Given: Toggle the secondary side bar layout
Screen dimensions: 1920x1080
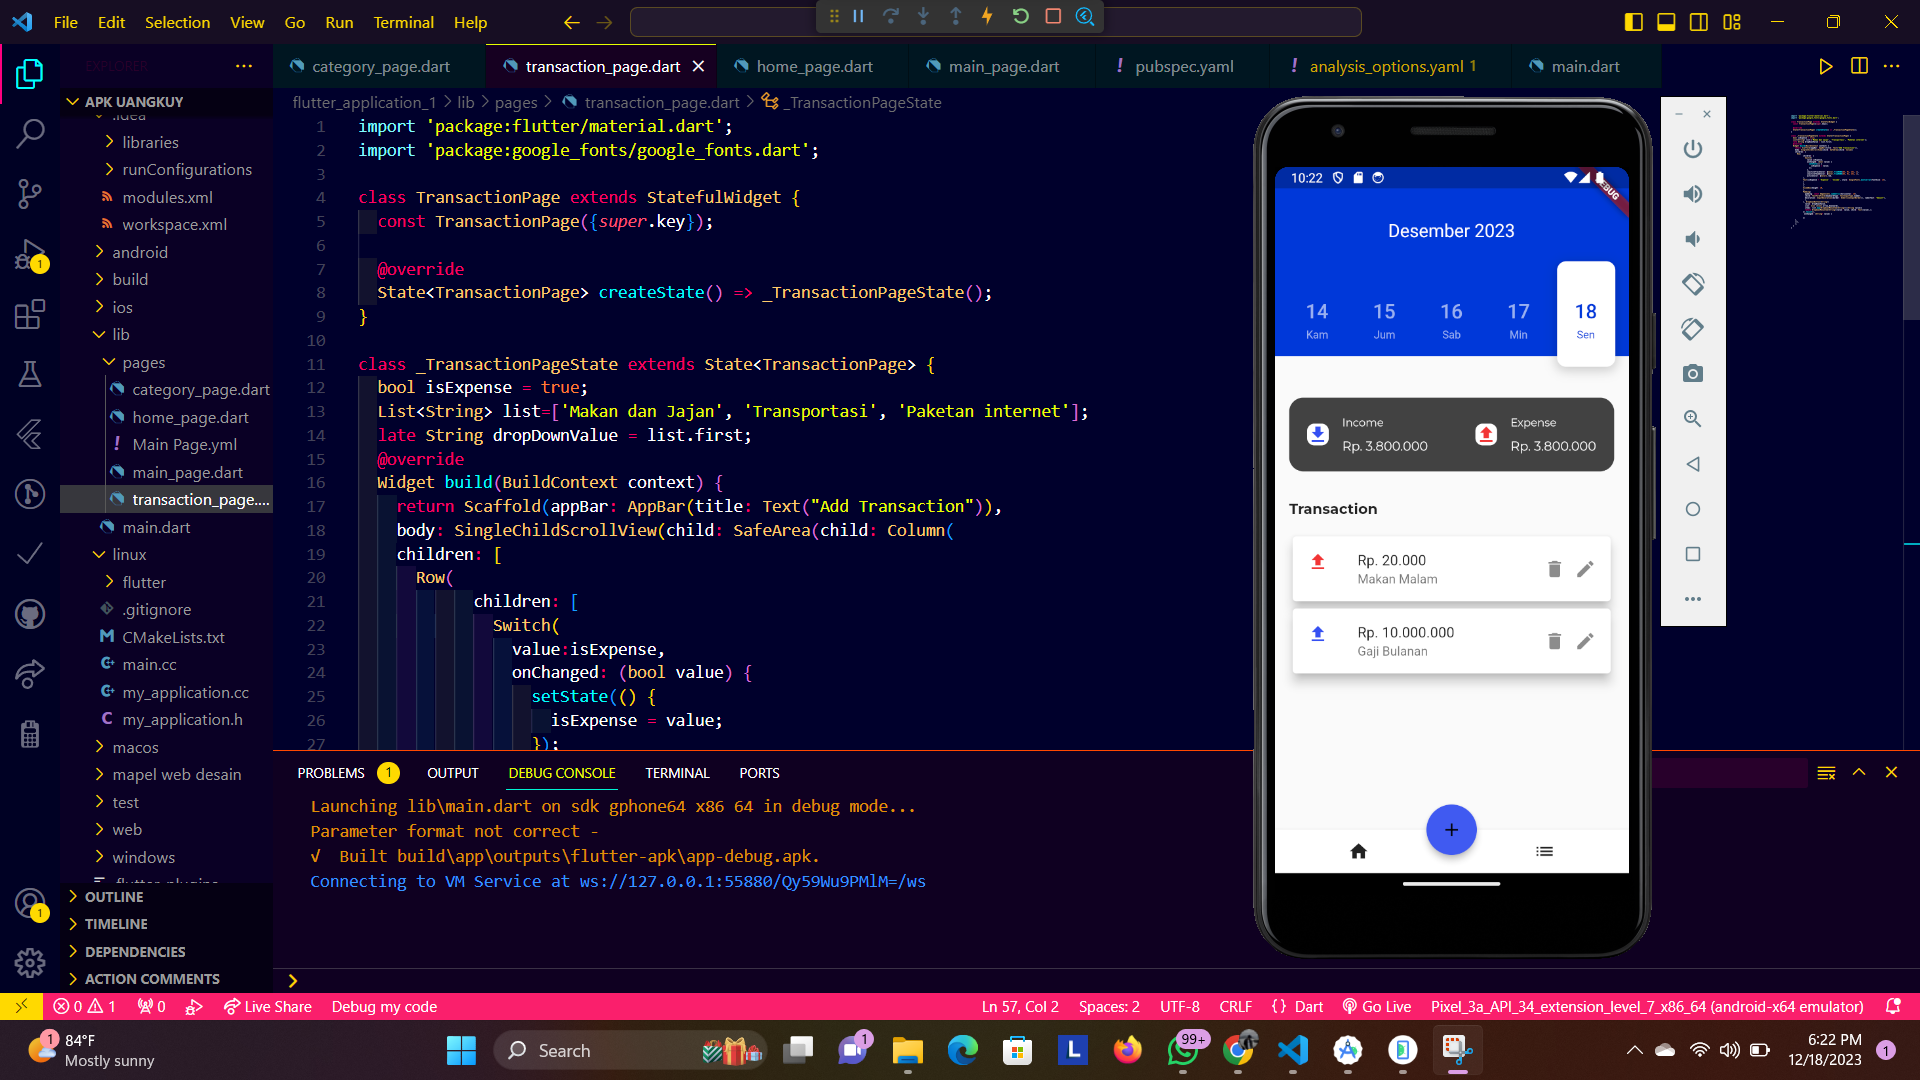Looking at the screenshot, I should coord(1699,22).
